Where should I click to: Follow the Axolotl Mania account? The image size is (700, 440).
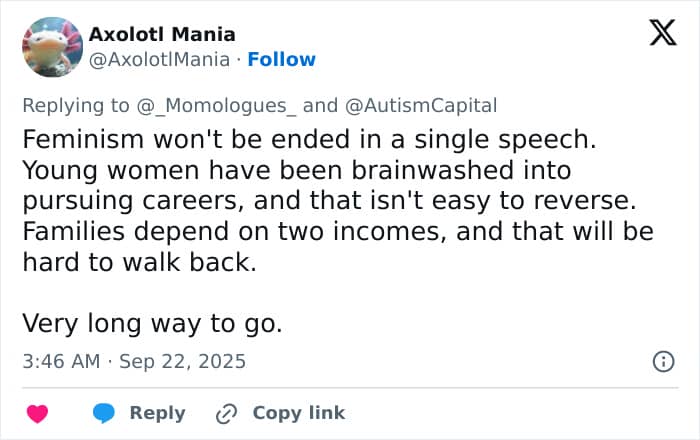281,59
